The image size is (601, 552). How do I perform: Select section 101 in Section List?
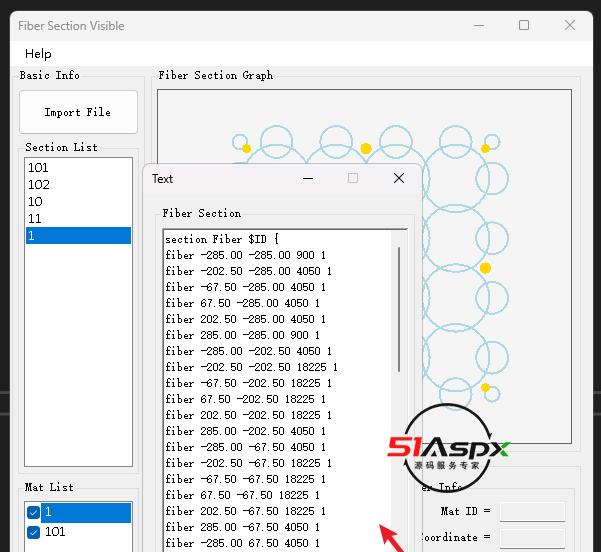tap(78, 168)
